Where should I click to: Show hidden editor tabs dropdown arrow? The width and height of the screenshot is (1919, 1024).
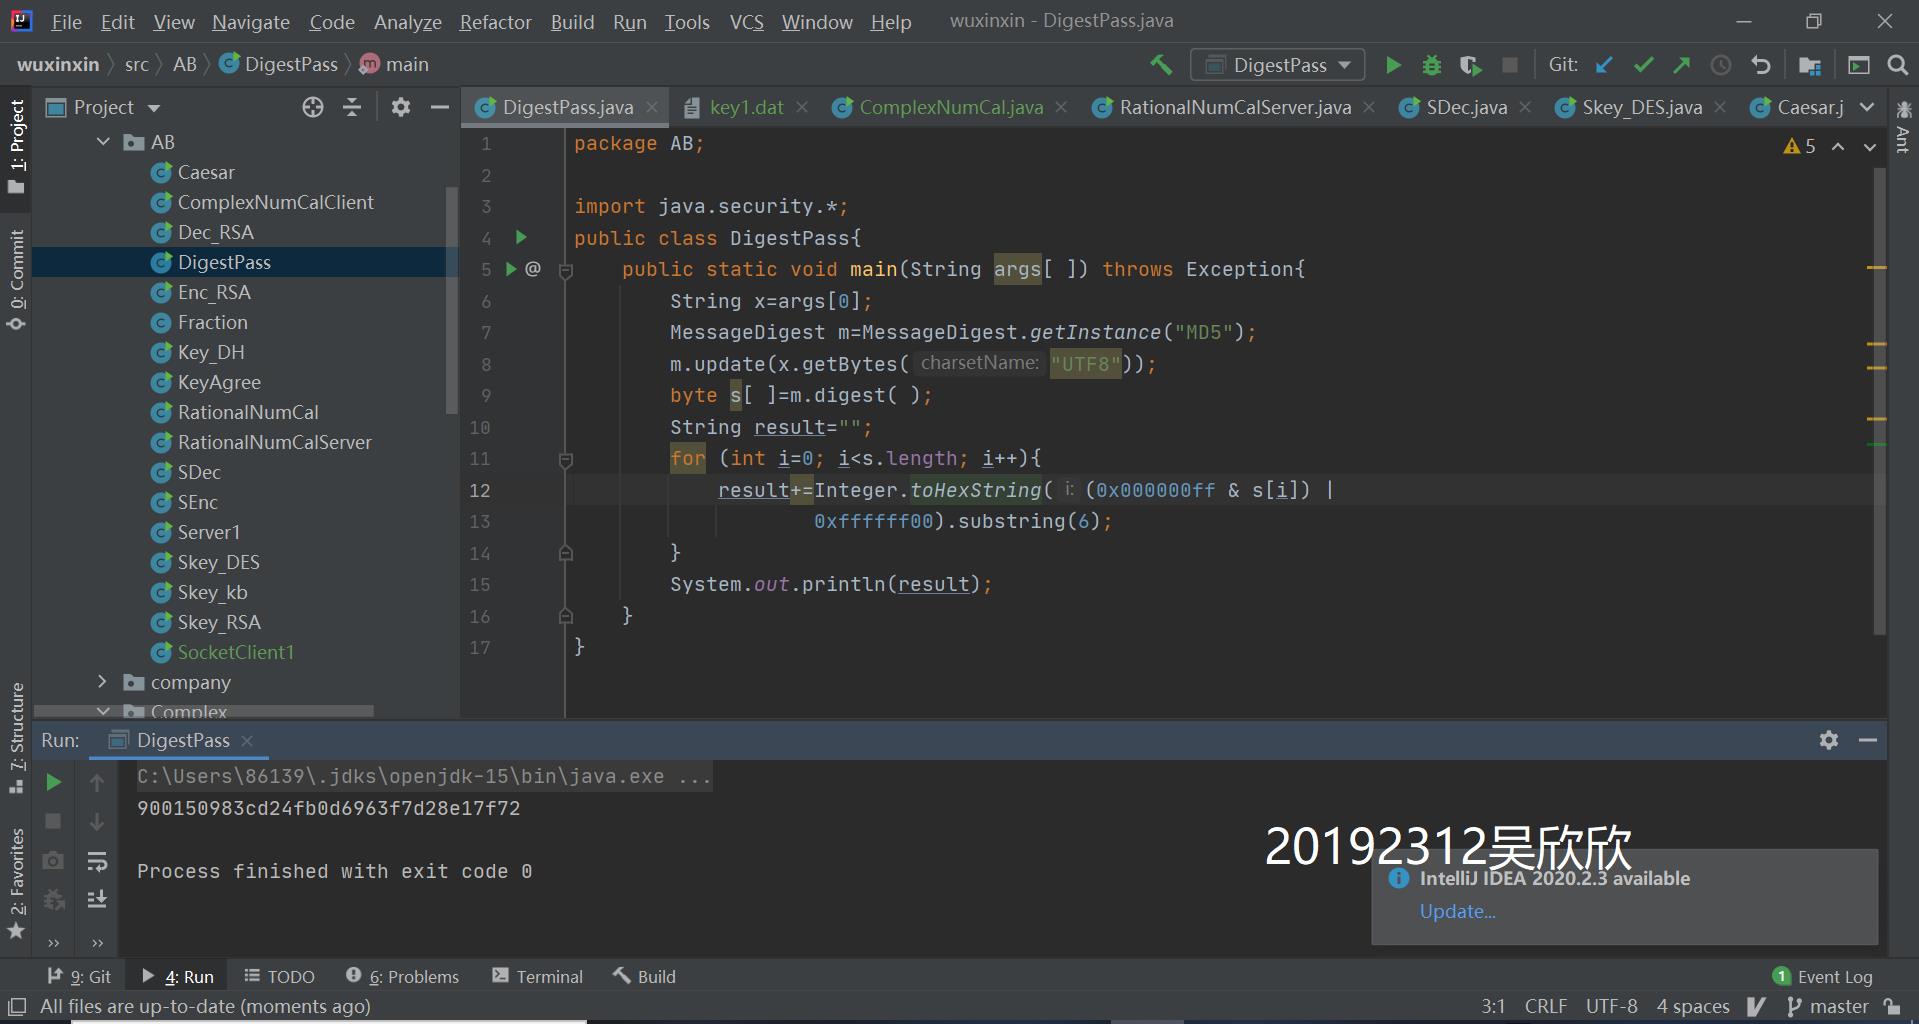click(1867, 107)
